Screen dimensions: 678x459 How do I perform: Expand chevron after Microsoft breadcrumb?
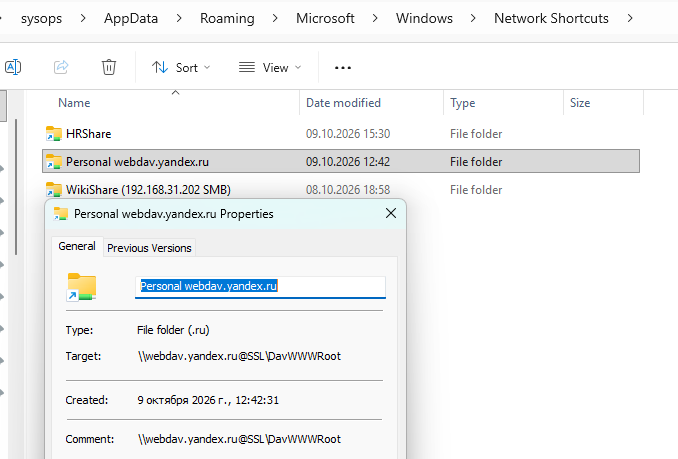(375, 18)
